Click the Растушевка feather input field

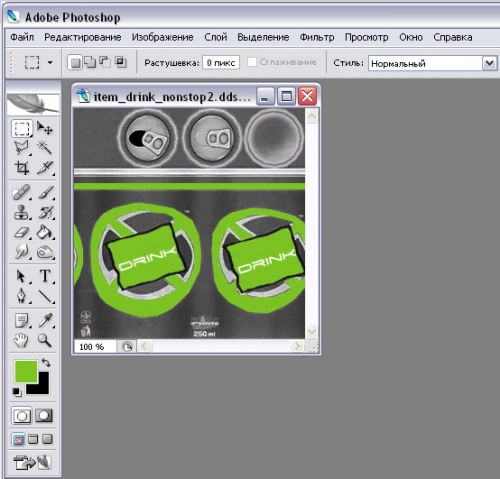click(x=221, y=63)
